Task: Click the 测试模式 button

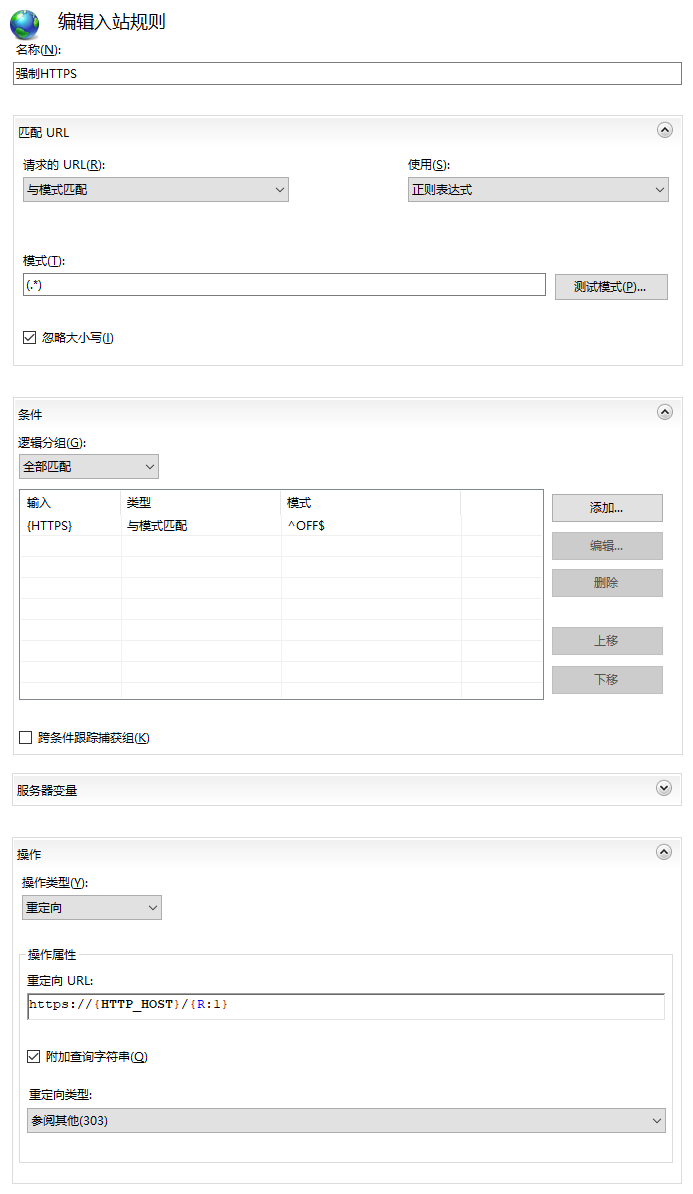Action: click(x=611, y=287)
